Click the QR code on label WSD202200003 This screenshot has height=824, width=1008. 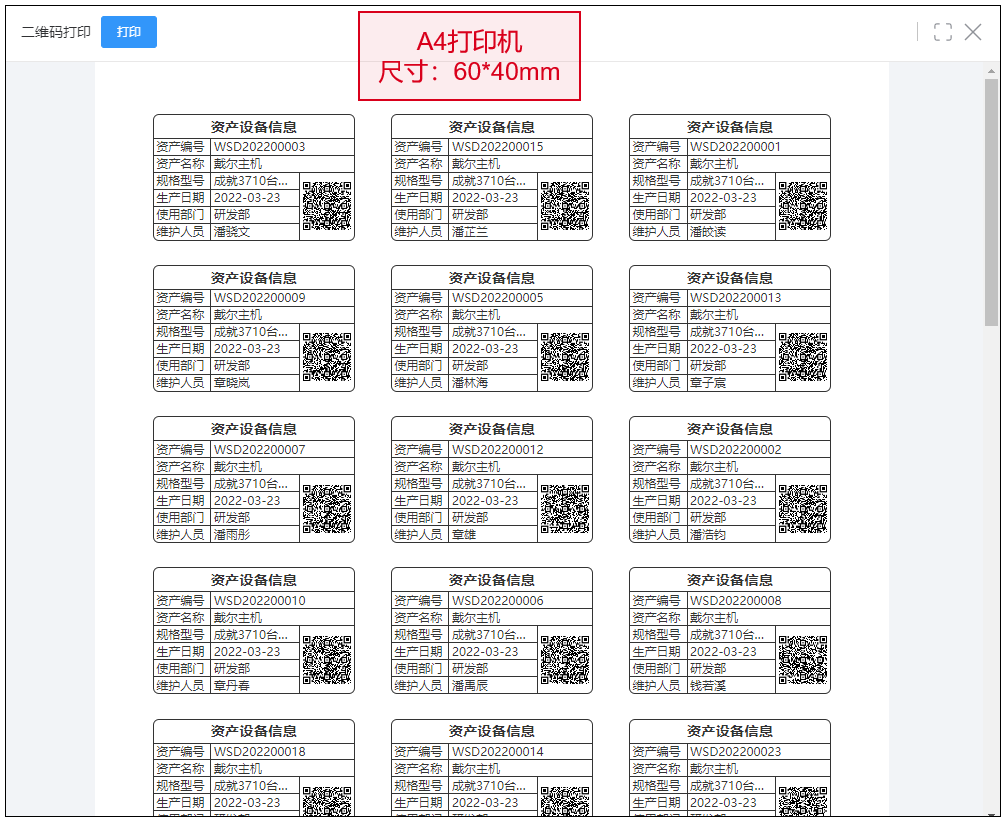pos(327,206)
